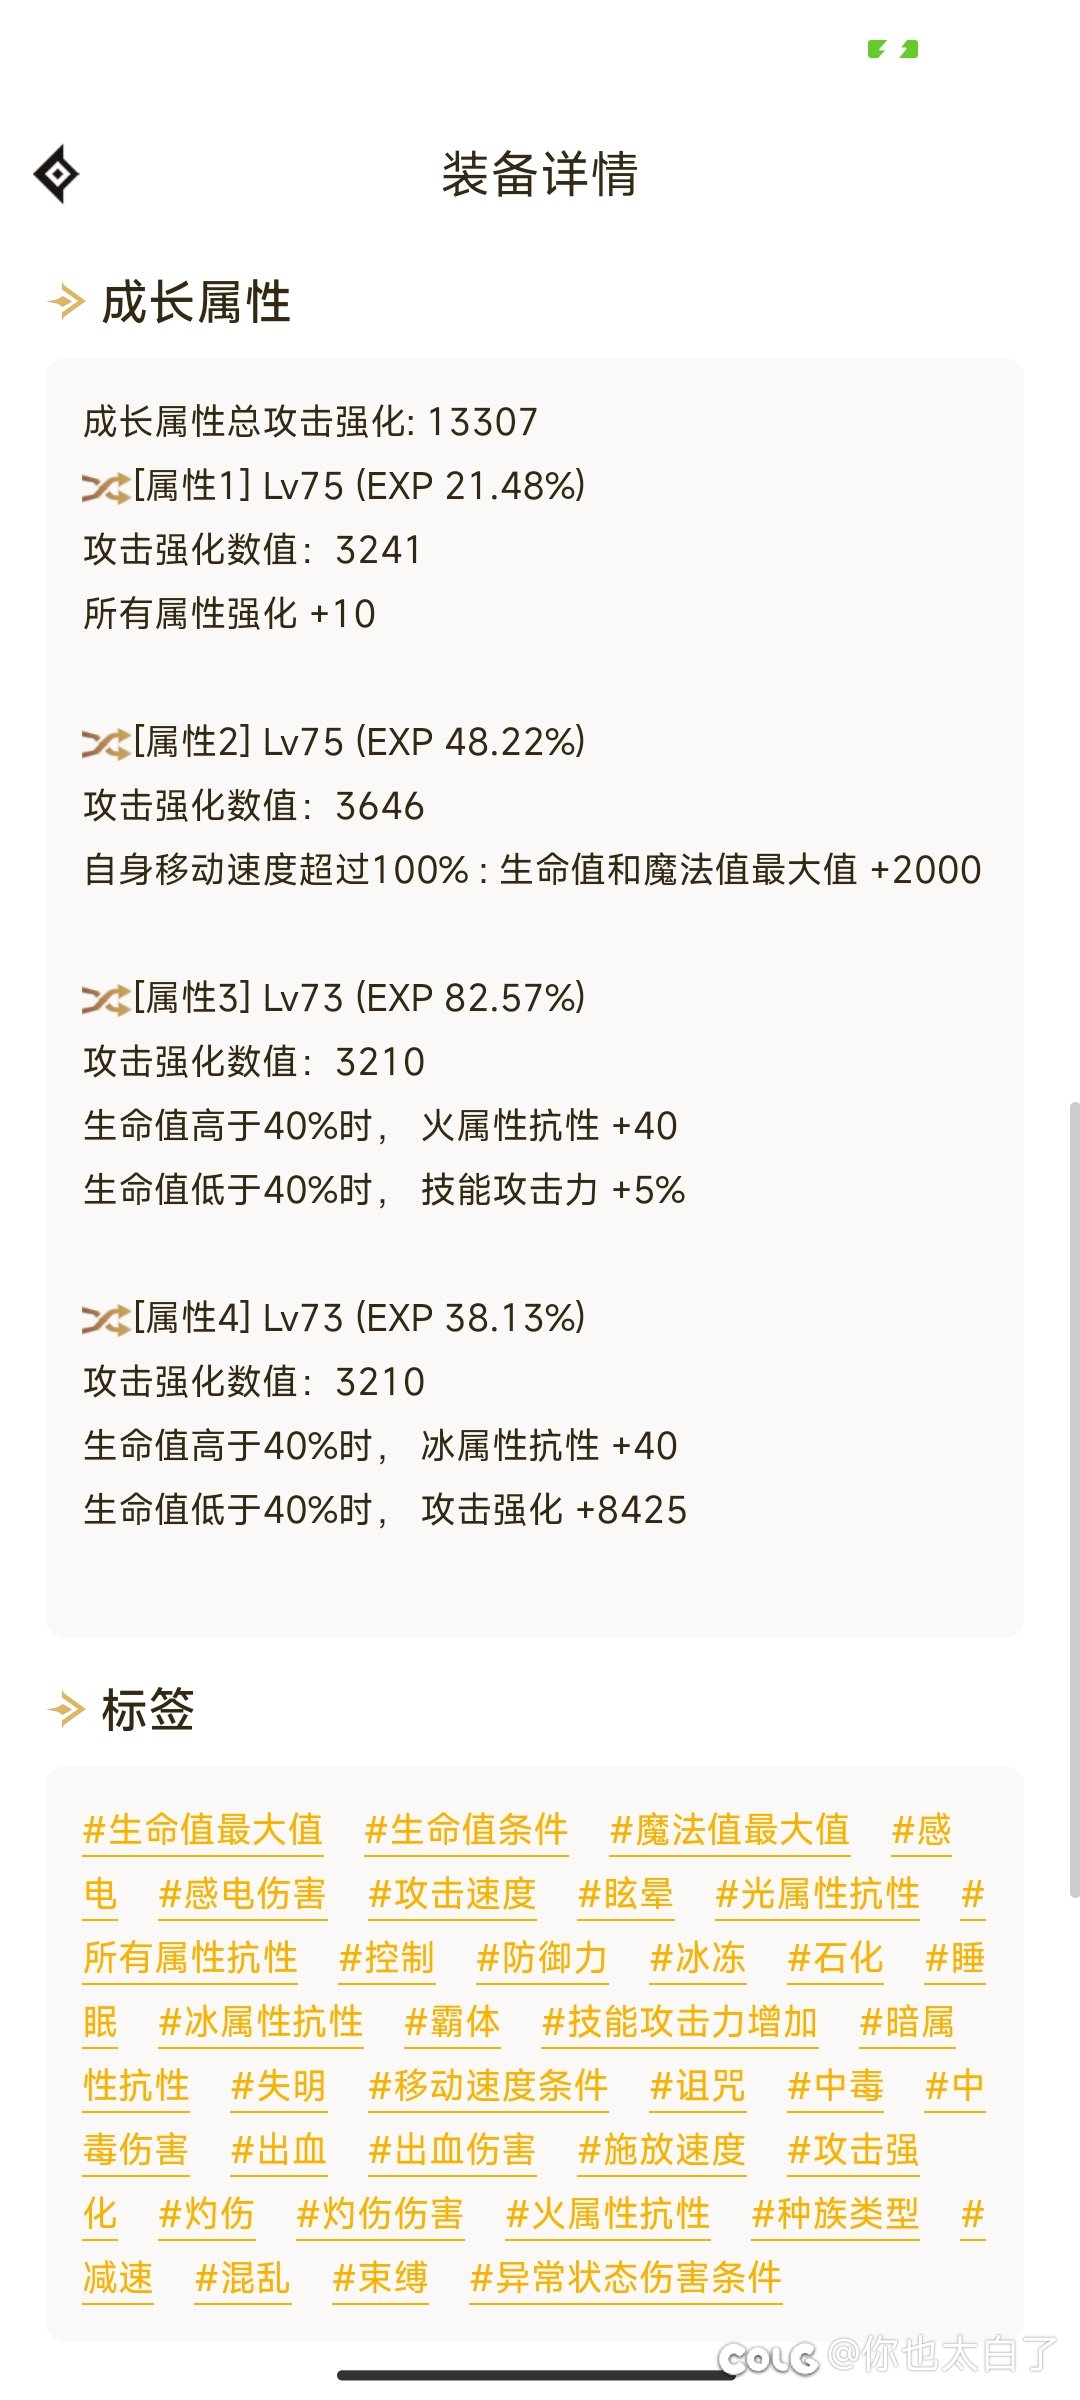Tap the shuffle icon beside 属性1
Viewport: 1080px width, 2400px height.
(106, 488)
